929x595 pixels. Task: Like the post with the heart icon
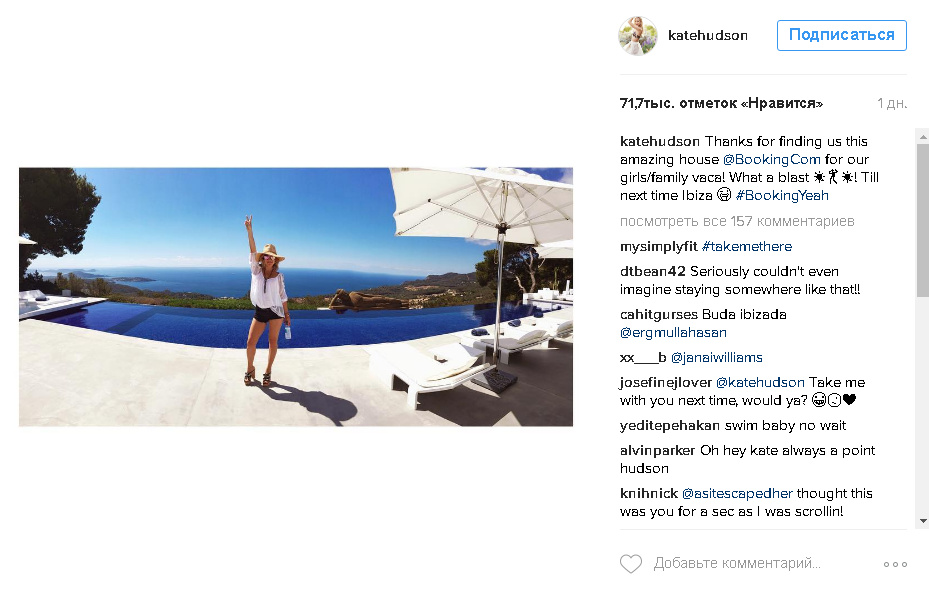pyautogui.click(x=630, y=564)
